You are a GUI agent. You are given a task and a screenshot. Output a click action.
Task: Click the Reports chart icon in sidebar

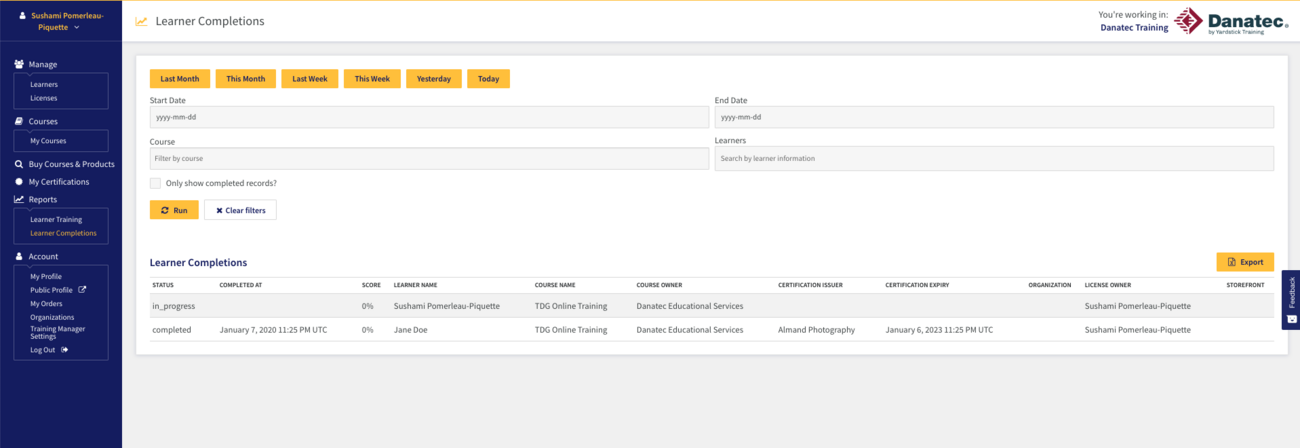[x=19, y=199]
